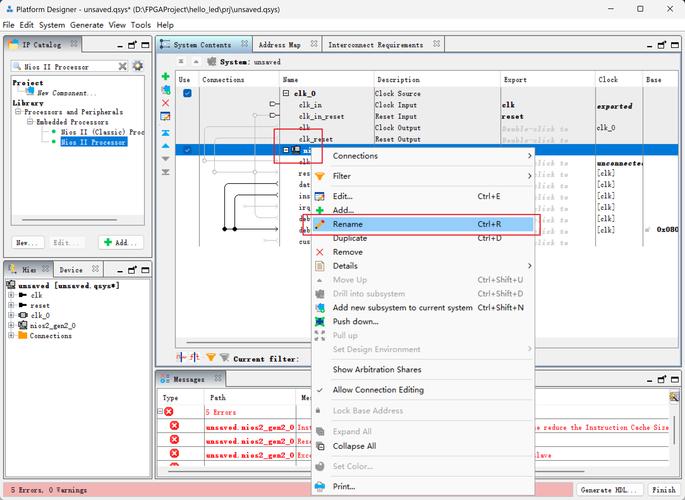
Task: Choose Collapse All from the context menu
Action: pyautogui.click(x=423, y=446)
